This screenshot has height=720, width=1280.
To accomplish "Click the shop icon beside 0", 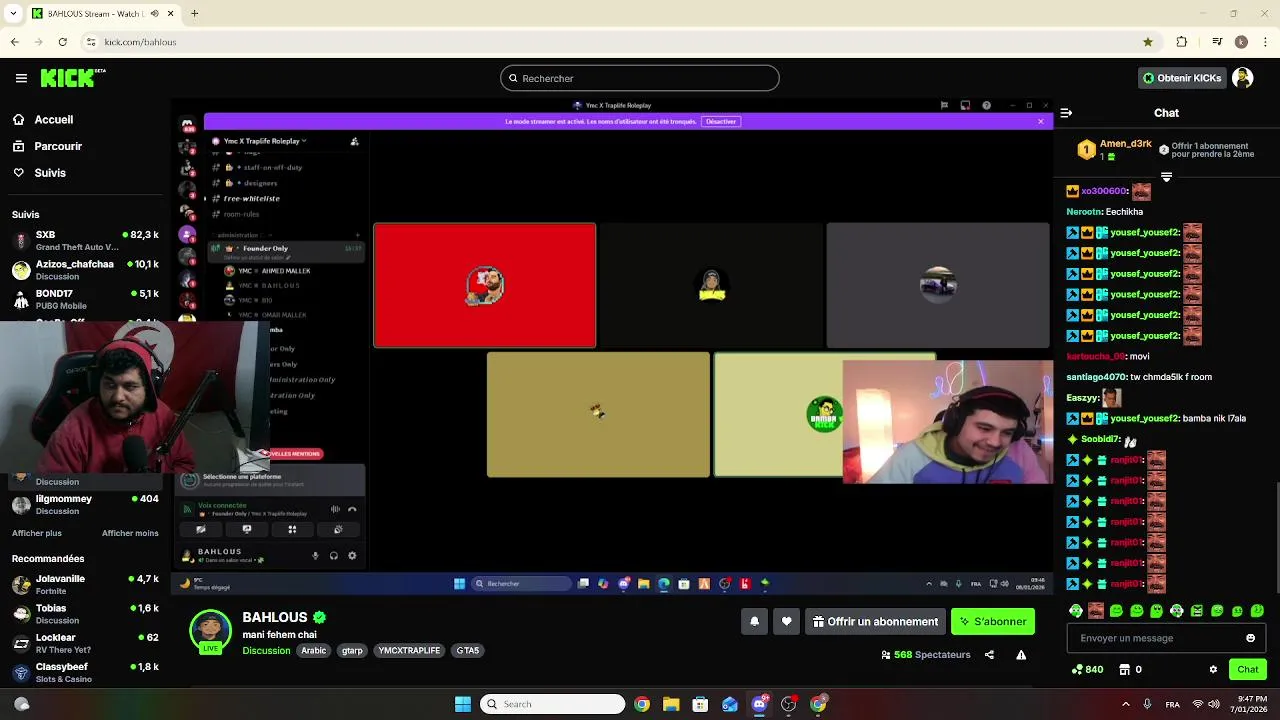I will (x=1124, y=669).
